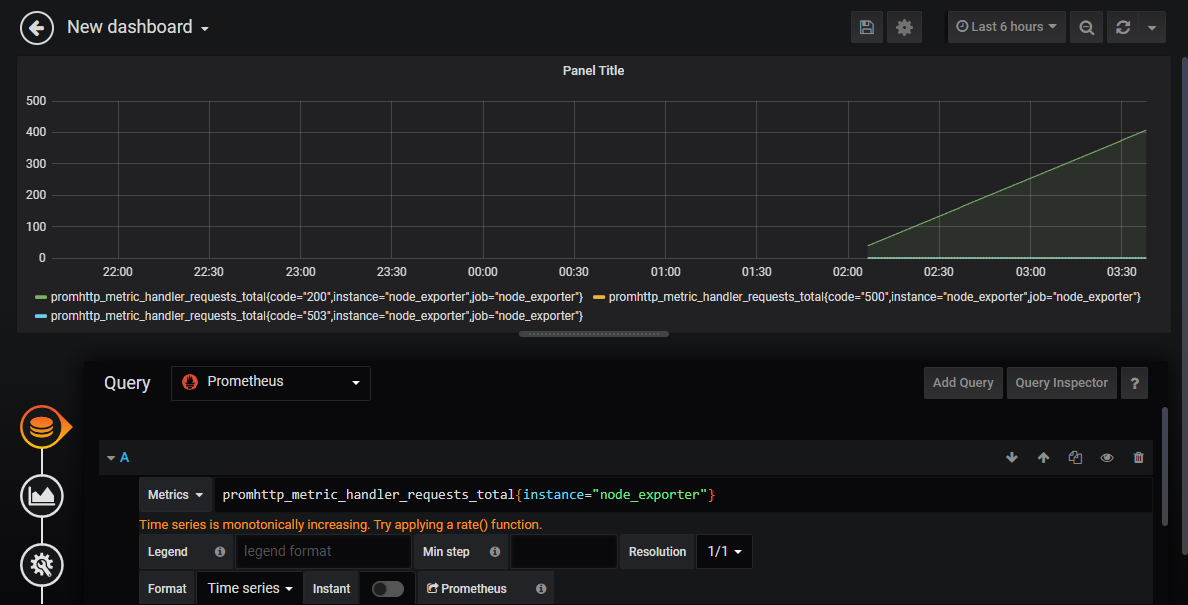The height and width of the screenshot is (605, 1188).
Task: Click the Add Query button
Action: click(962, 382)
